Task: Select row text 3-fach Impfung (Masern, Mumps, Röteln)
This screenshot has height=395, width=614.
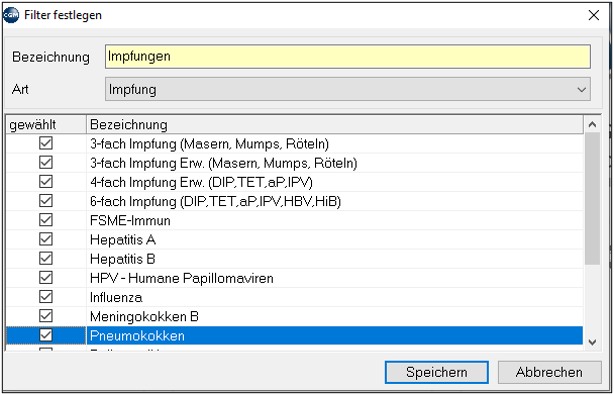Action: click(x=209, y=144)
